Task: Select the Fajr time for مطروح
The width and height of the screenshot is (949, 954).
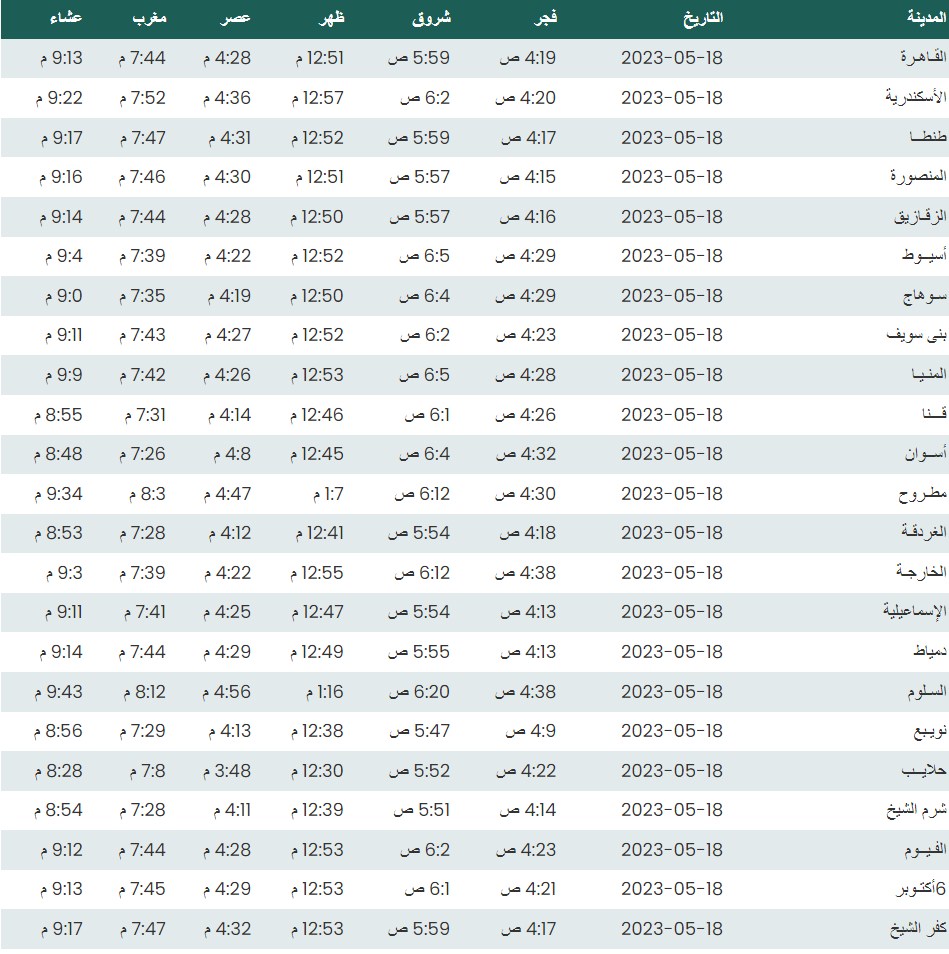Action: [527, 493]
